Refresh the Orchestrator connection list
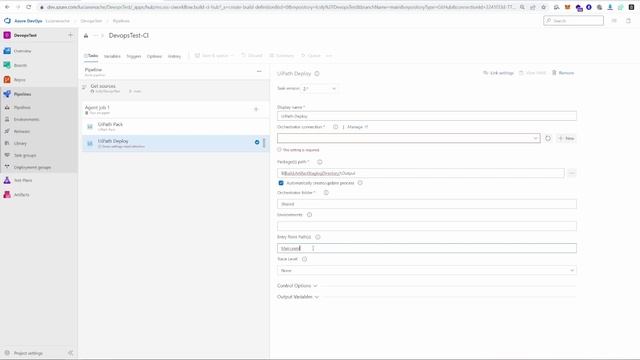The width and height of the screenshot is (640, 360). coord(548,138)
